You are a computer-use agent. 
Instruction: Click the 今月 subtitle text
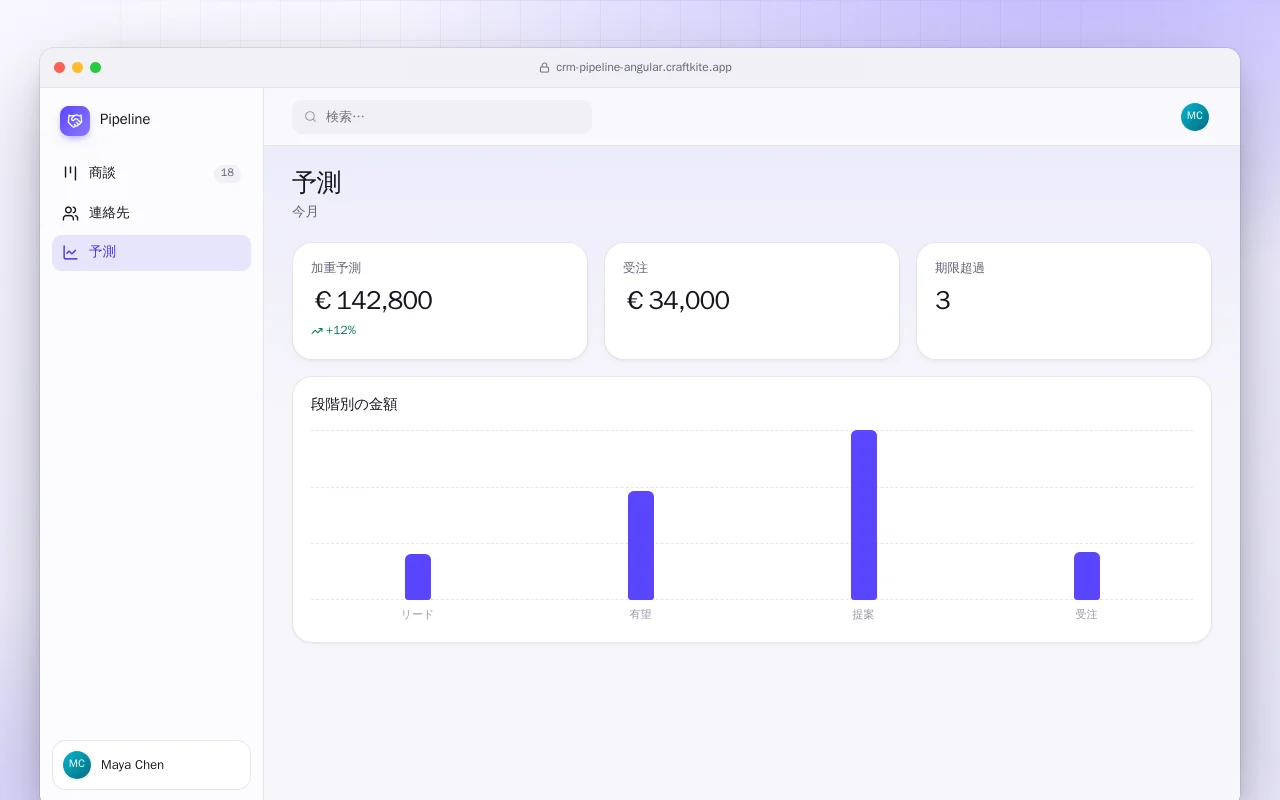tap(305, 212)
